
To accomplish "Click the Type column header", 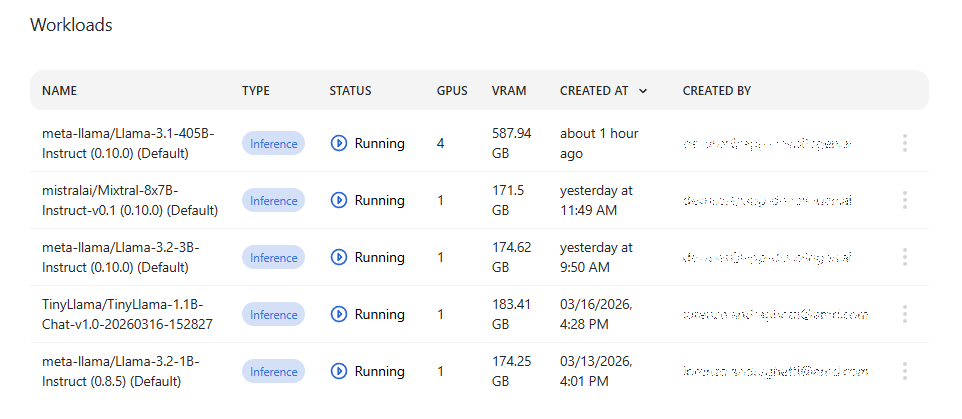I will pyautogui.click(x=256, y=91).
